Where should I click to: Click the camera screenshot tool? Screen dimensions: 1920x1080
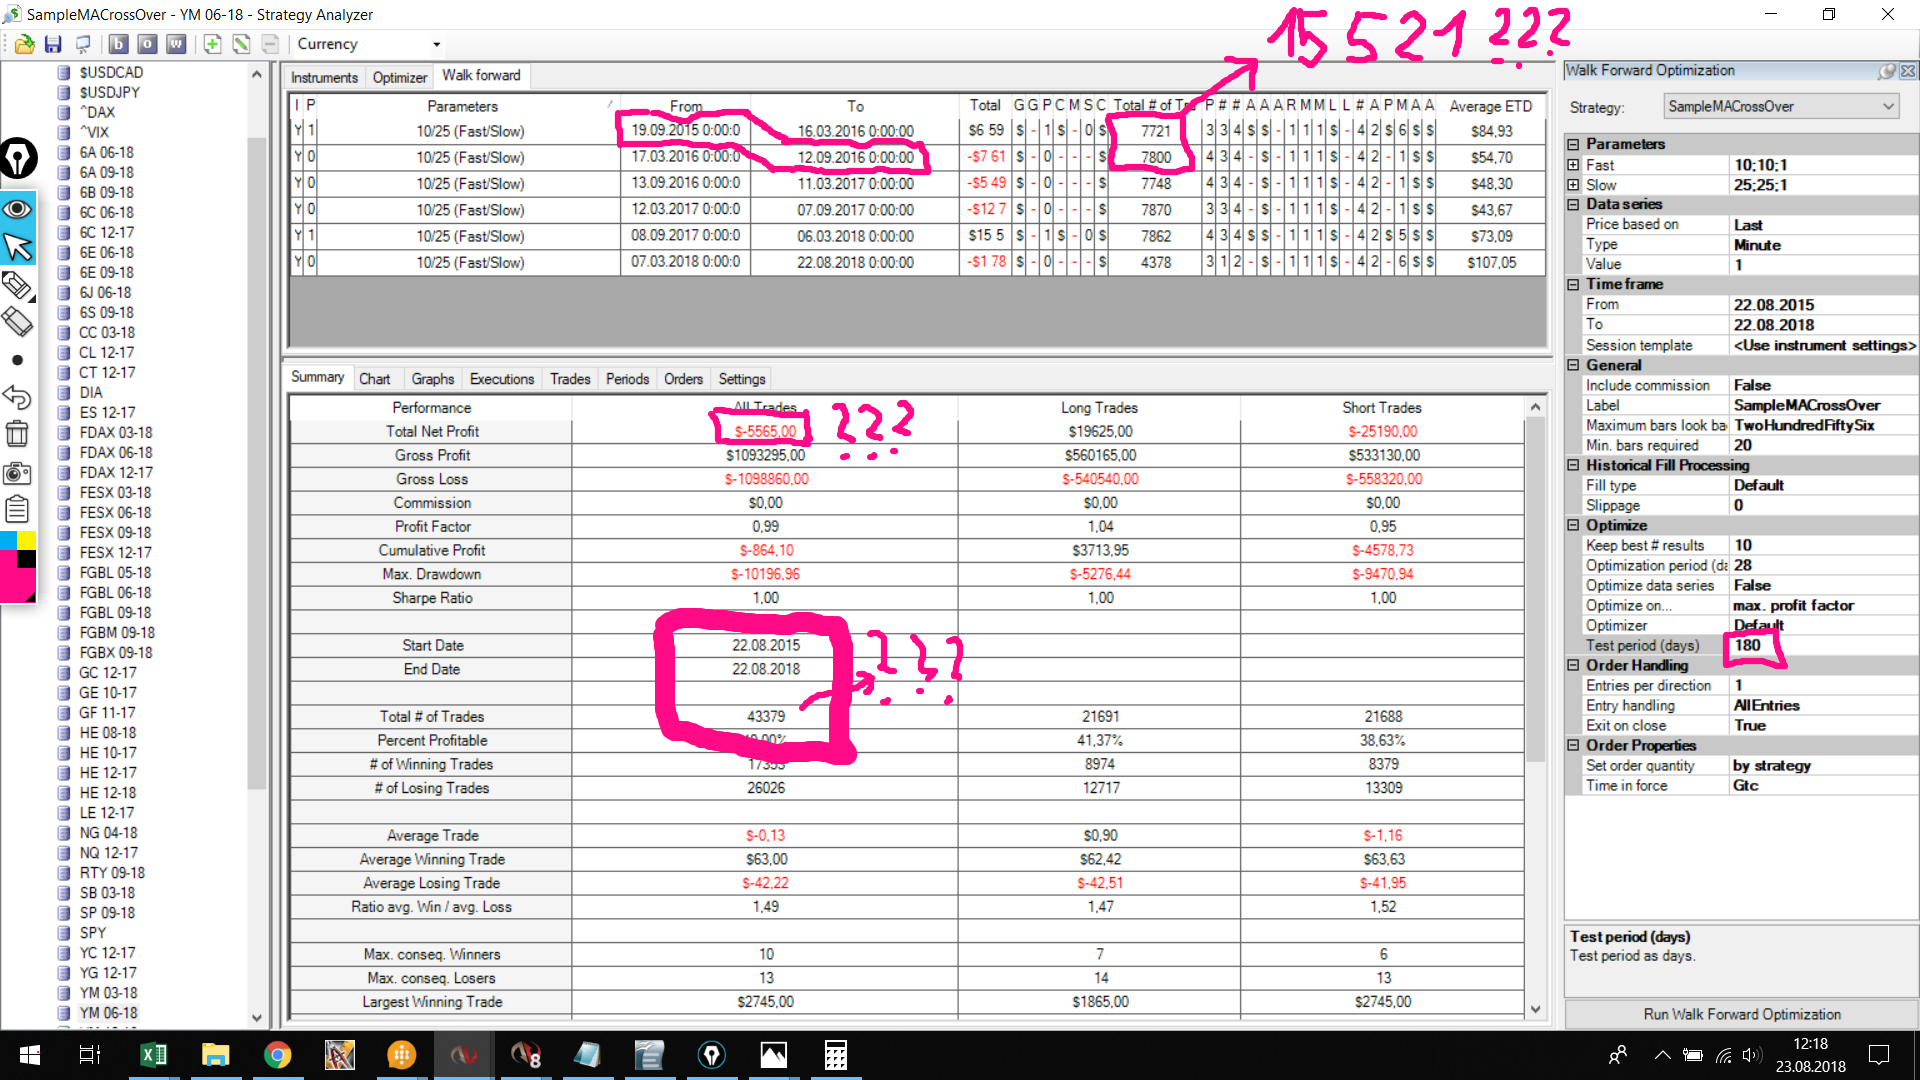(x=17, y=473)
